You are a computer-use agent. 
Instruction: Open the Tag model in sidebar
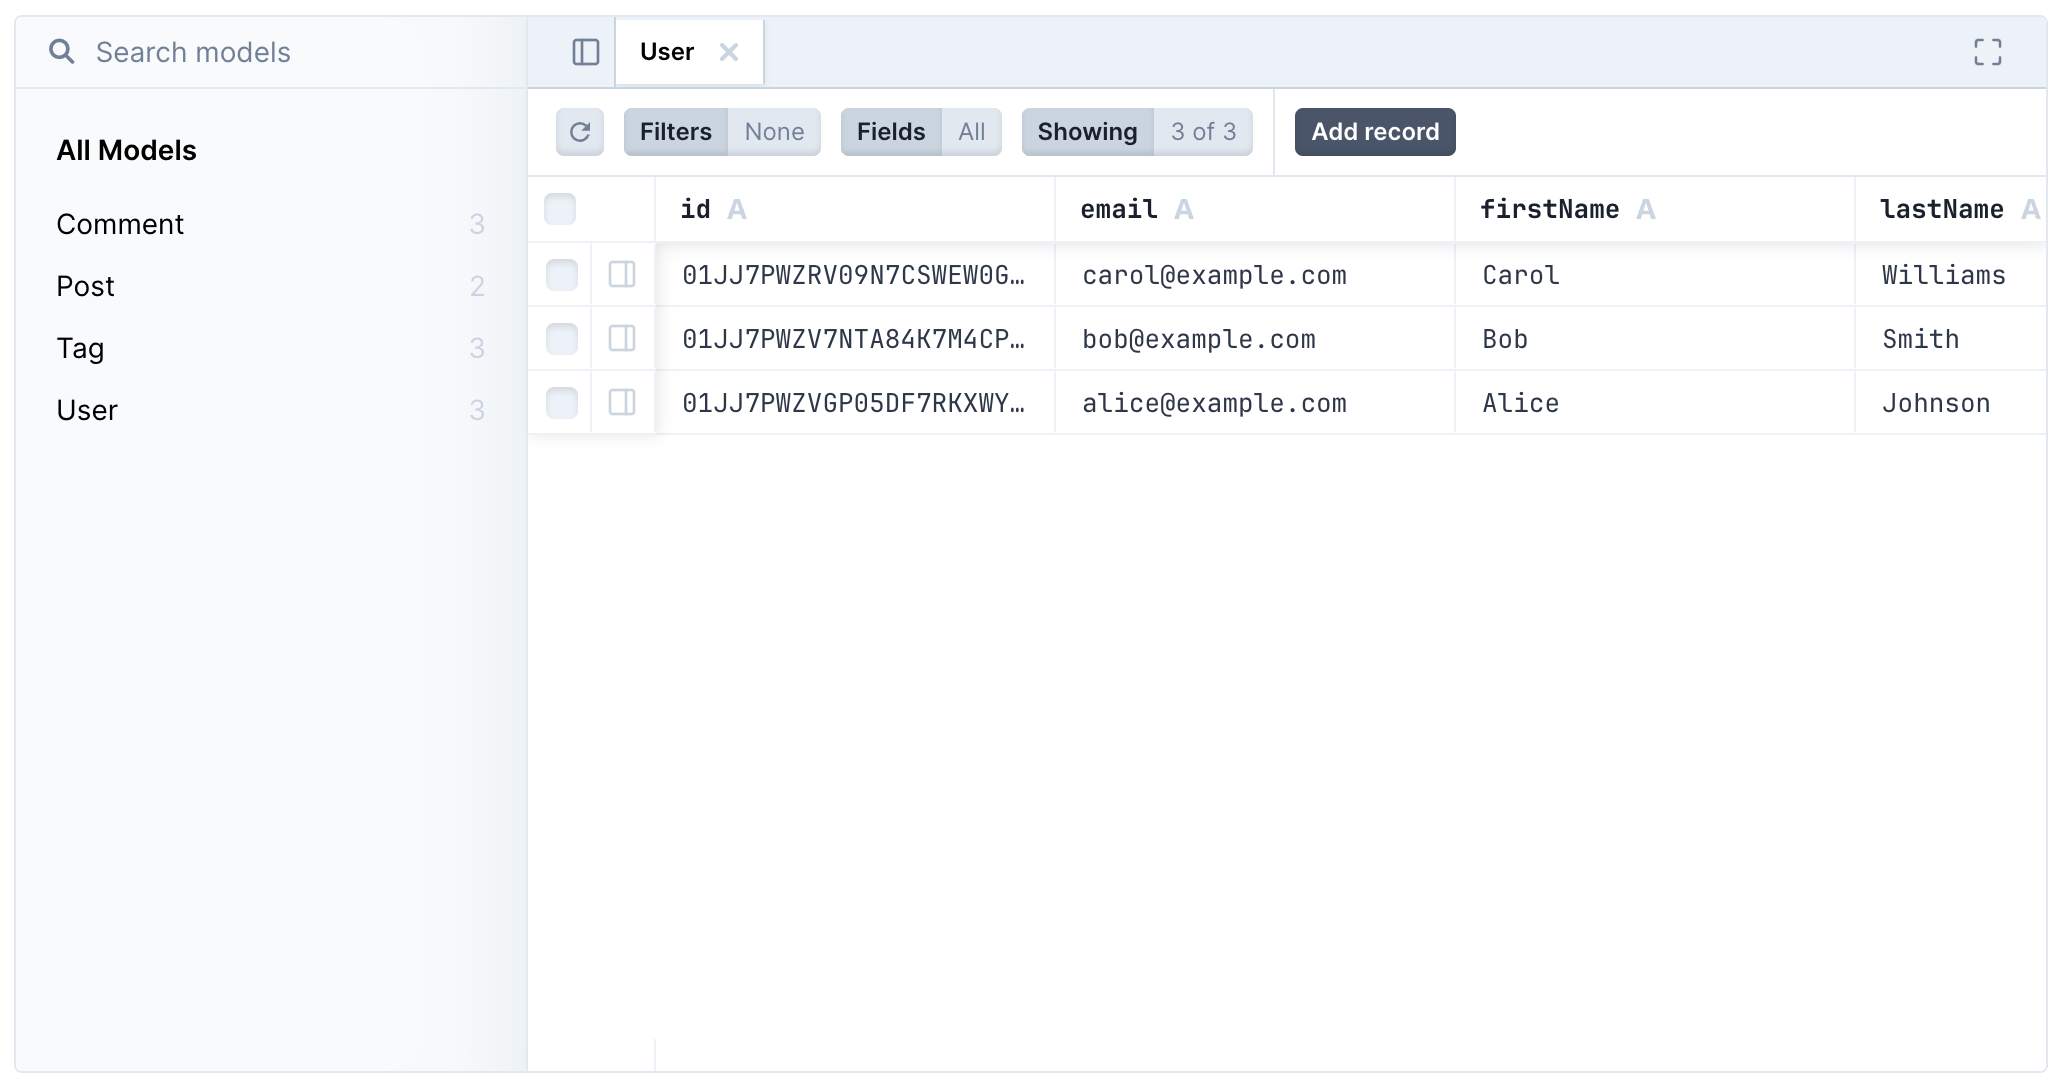pyautogui.click(x=79, y=346)
